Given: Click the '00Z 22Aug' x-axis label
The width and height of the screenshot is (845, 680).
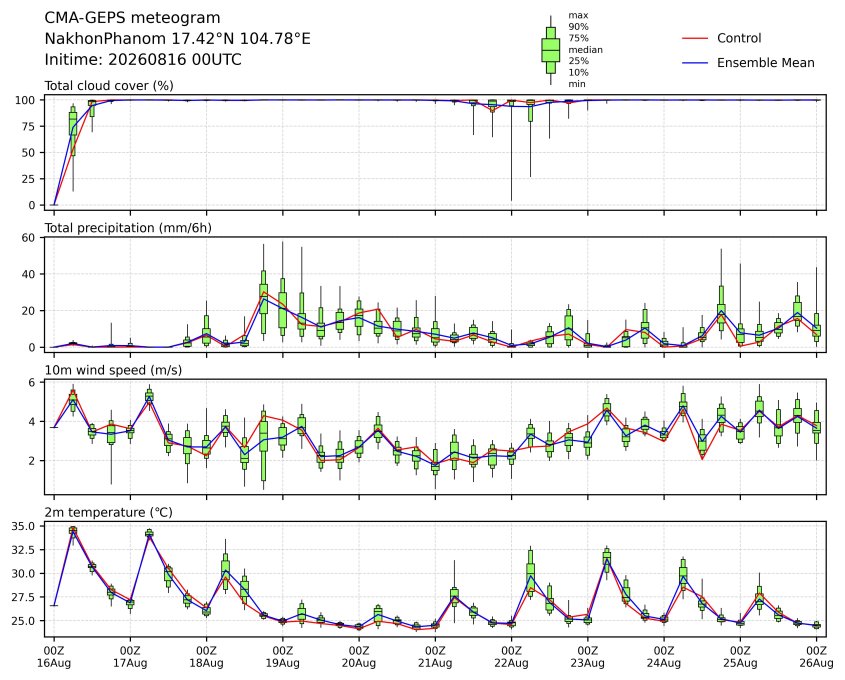Looking at the screenshot, I should coord(511,657).
